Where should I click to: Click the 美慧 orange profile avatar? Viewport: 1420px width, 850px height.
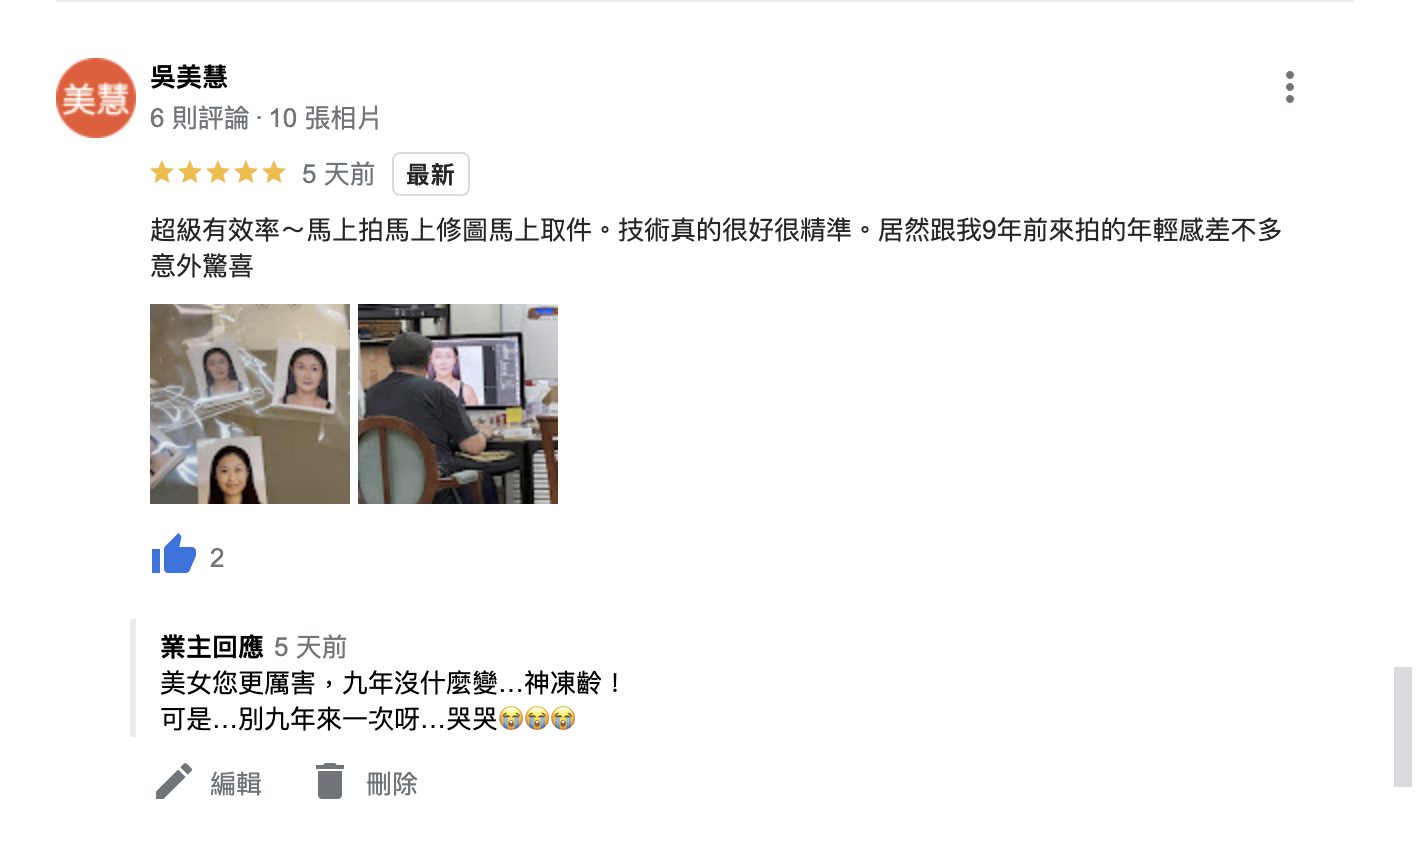96,98
